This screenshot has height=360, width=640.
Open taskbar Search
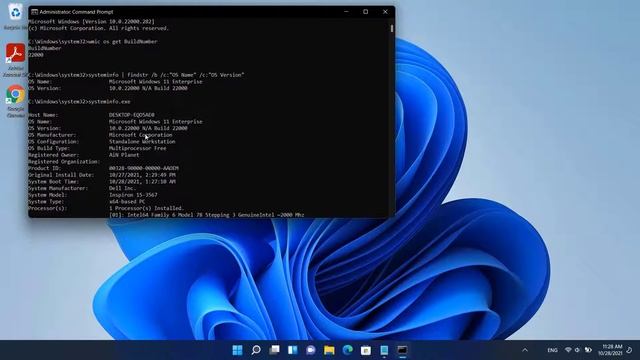[256, 350]
